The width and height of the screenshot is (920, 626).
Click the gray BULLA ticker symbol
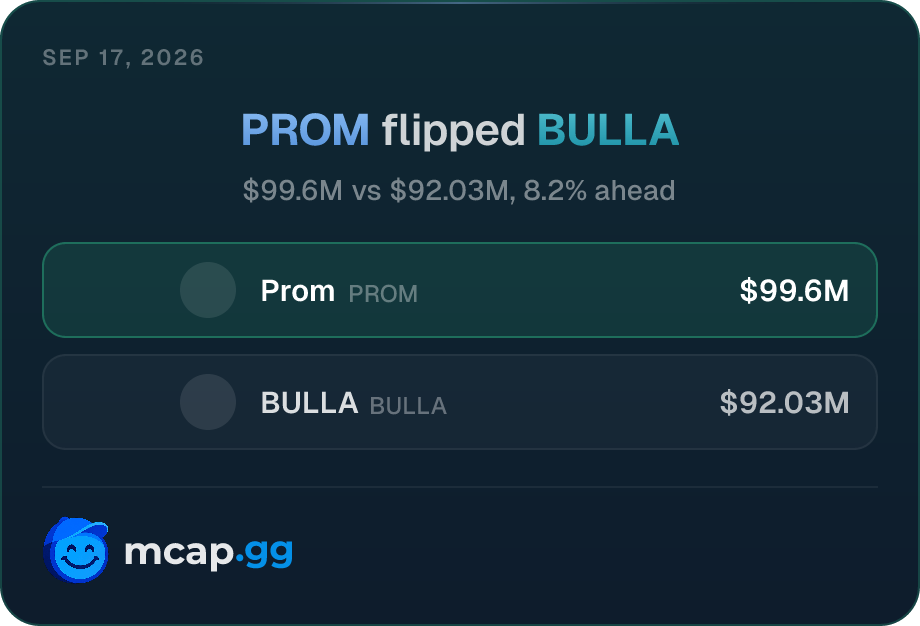(408, 405)
